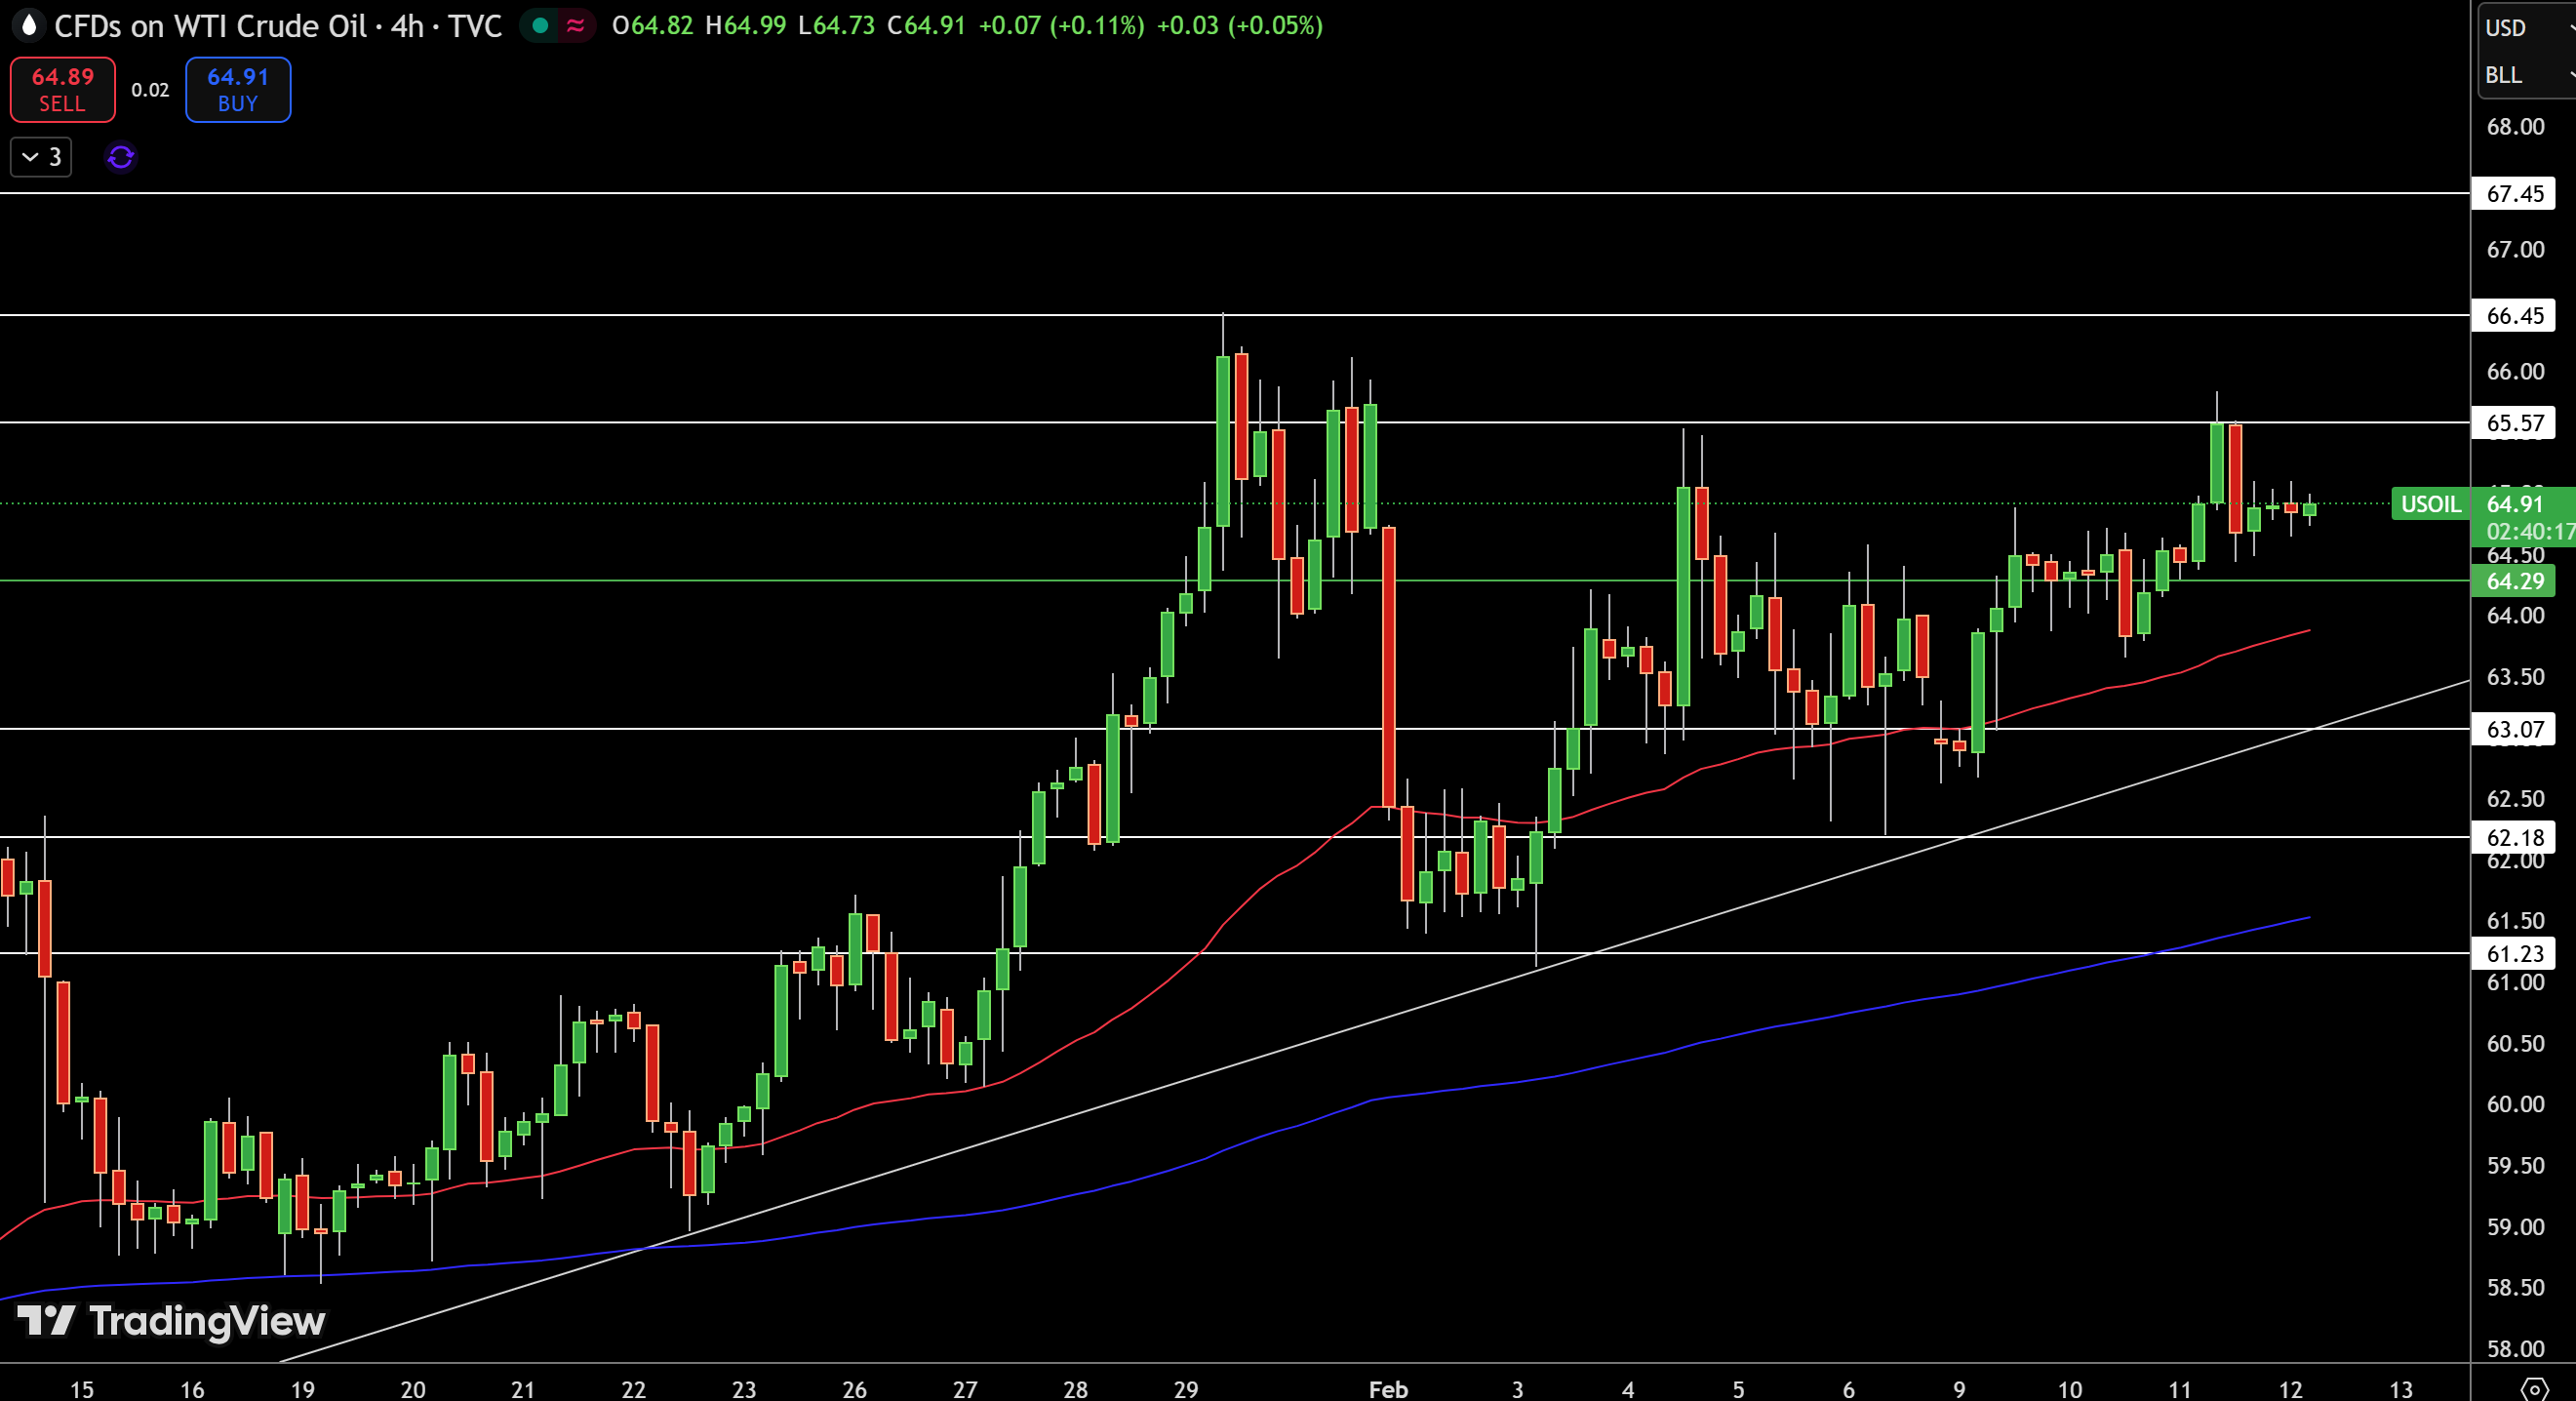Open the BLL unit dropdown
Image resolution: width=2576 pixels, height=1401 pixels.
coord(2529,75)
